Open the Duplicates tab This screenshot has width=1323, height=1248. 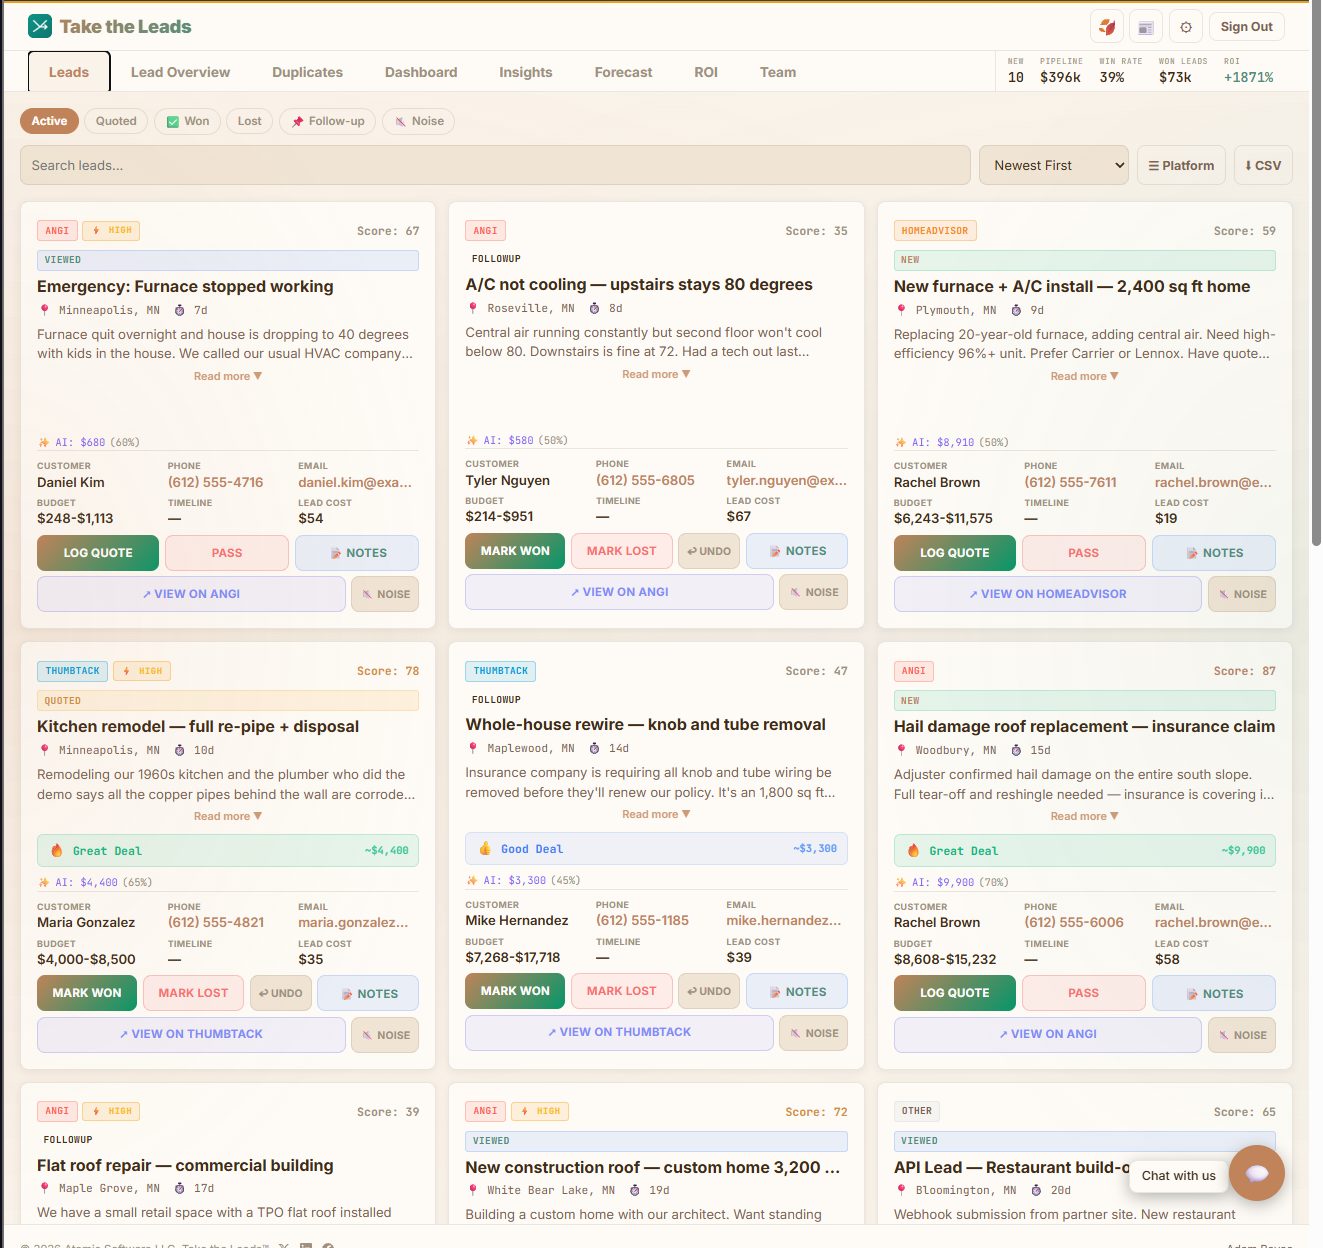307,72
